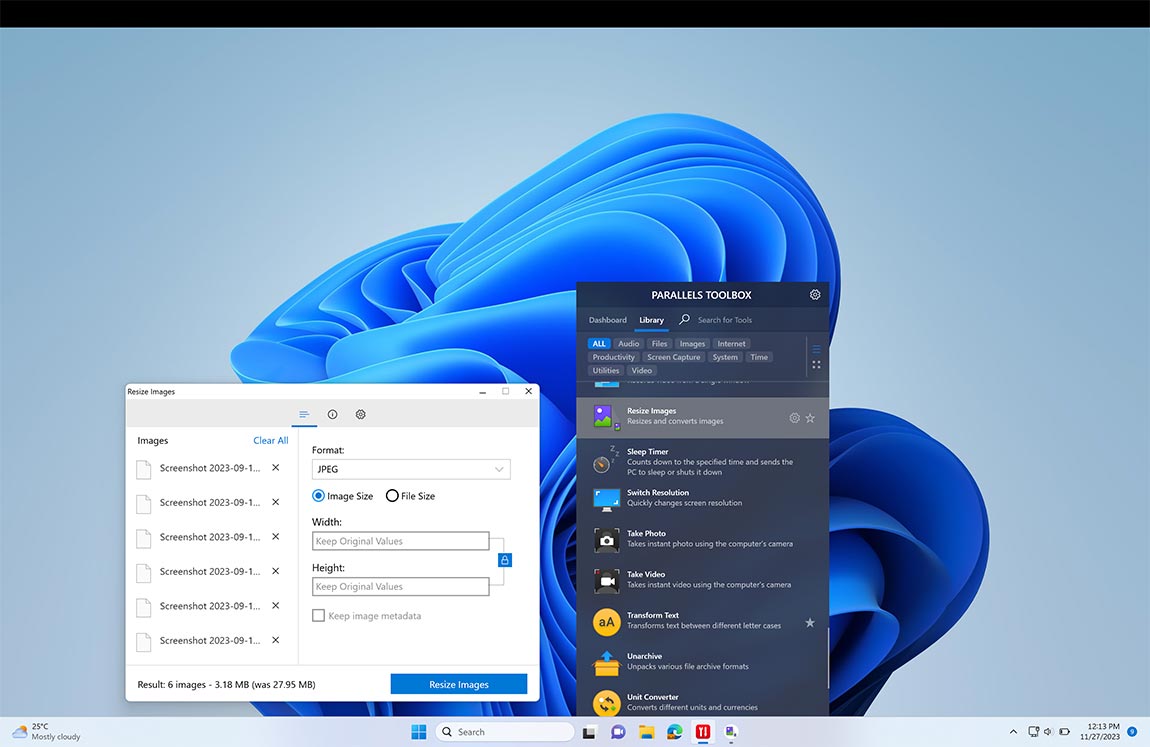Screen dimensions: 1150x747
Task: Click the Take Photo camera icon
Action: 606,539
